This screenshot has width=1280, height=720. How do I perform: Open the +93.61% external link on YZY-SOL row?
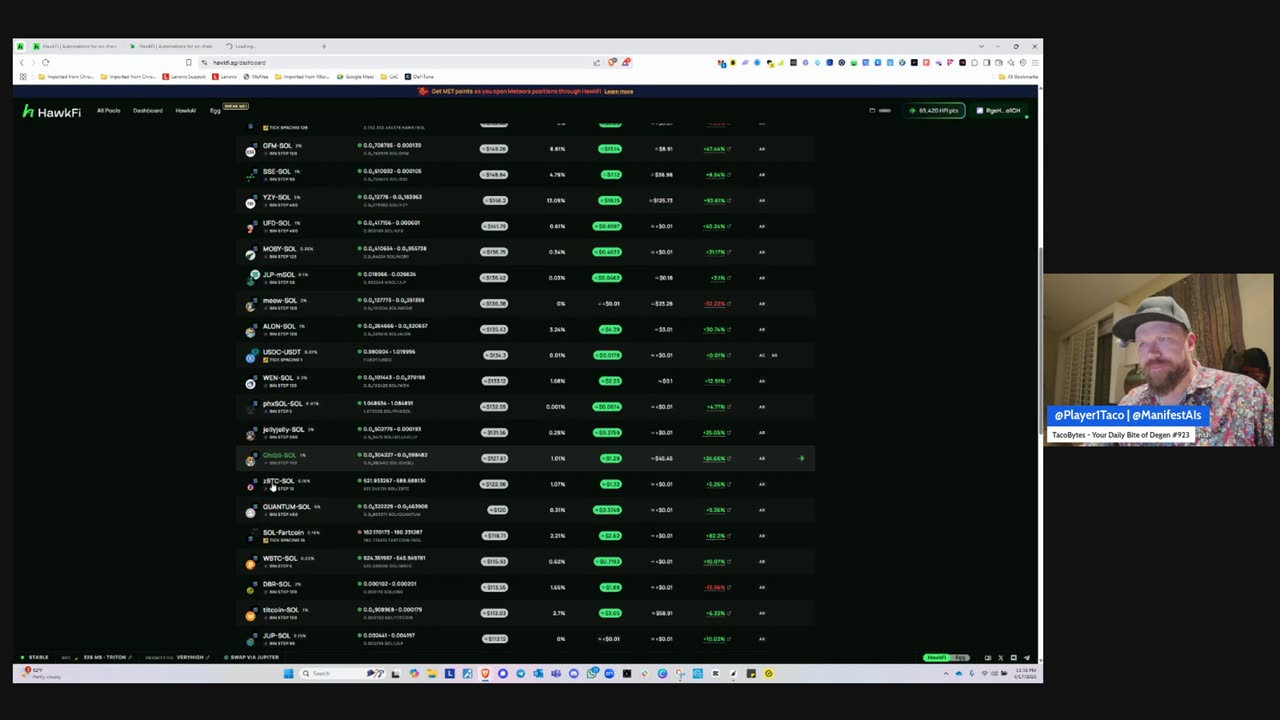pos(716,200)
